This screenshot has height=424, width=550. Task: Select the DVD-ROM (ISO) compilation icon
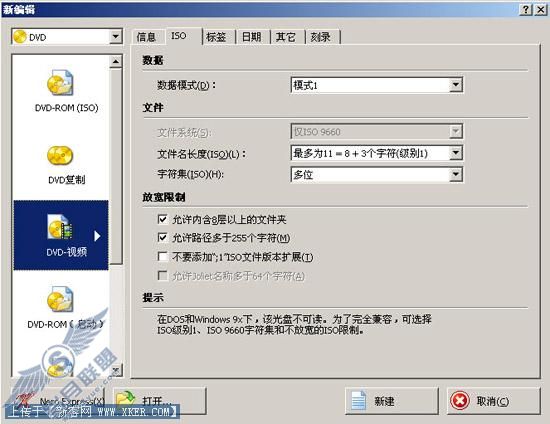(x=60, y=82)
